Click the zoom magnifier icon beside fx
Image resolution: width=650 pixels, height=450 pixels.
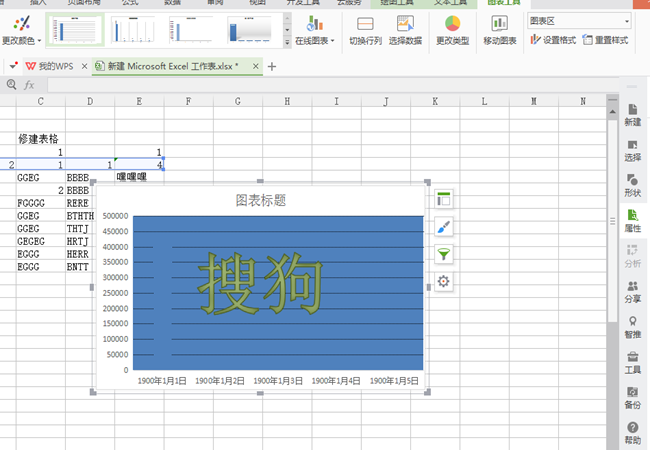(x=12, y=85)
